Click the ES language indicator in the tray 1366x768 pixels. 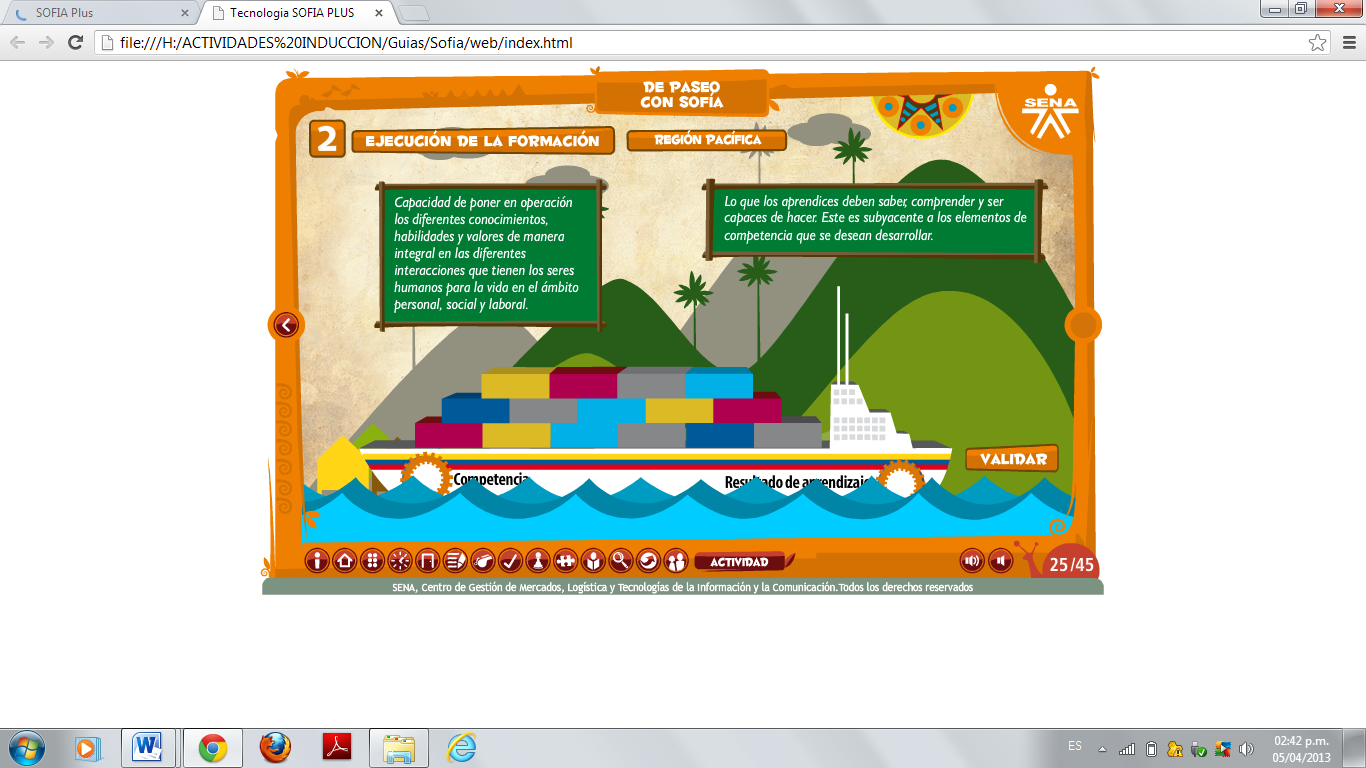point(1075,746)
